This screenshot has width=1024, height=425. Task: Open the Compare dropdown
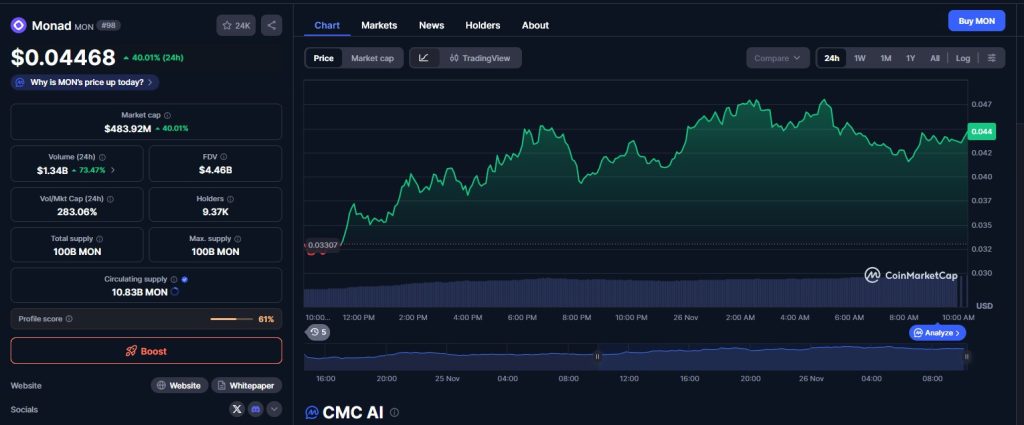tap(778, 58)
